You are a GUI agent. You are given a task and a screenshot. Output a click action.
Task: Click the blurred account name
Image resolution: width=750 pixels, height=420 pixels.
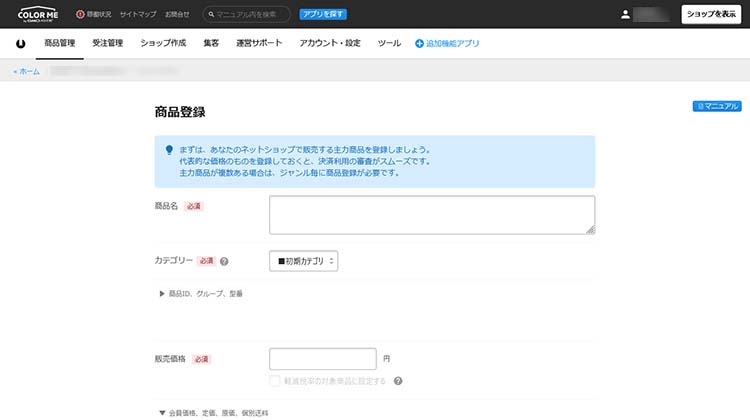[x=651, y=14]
